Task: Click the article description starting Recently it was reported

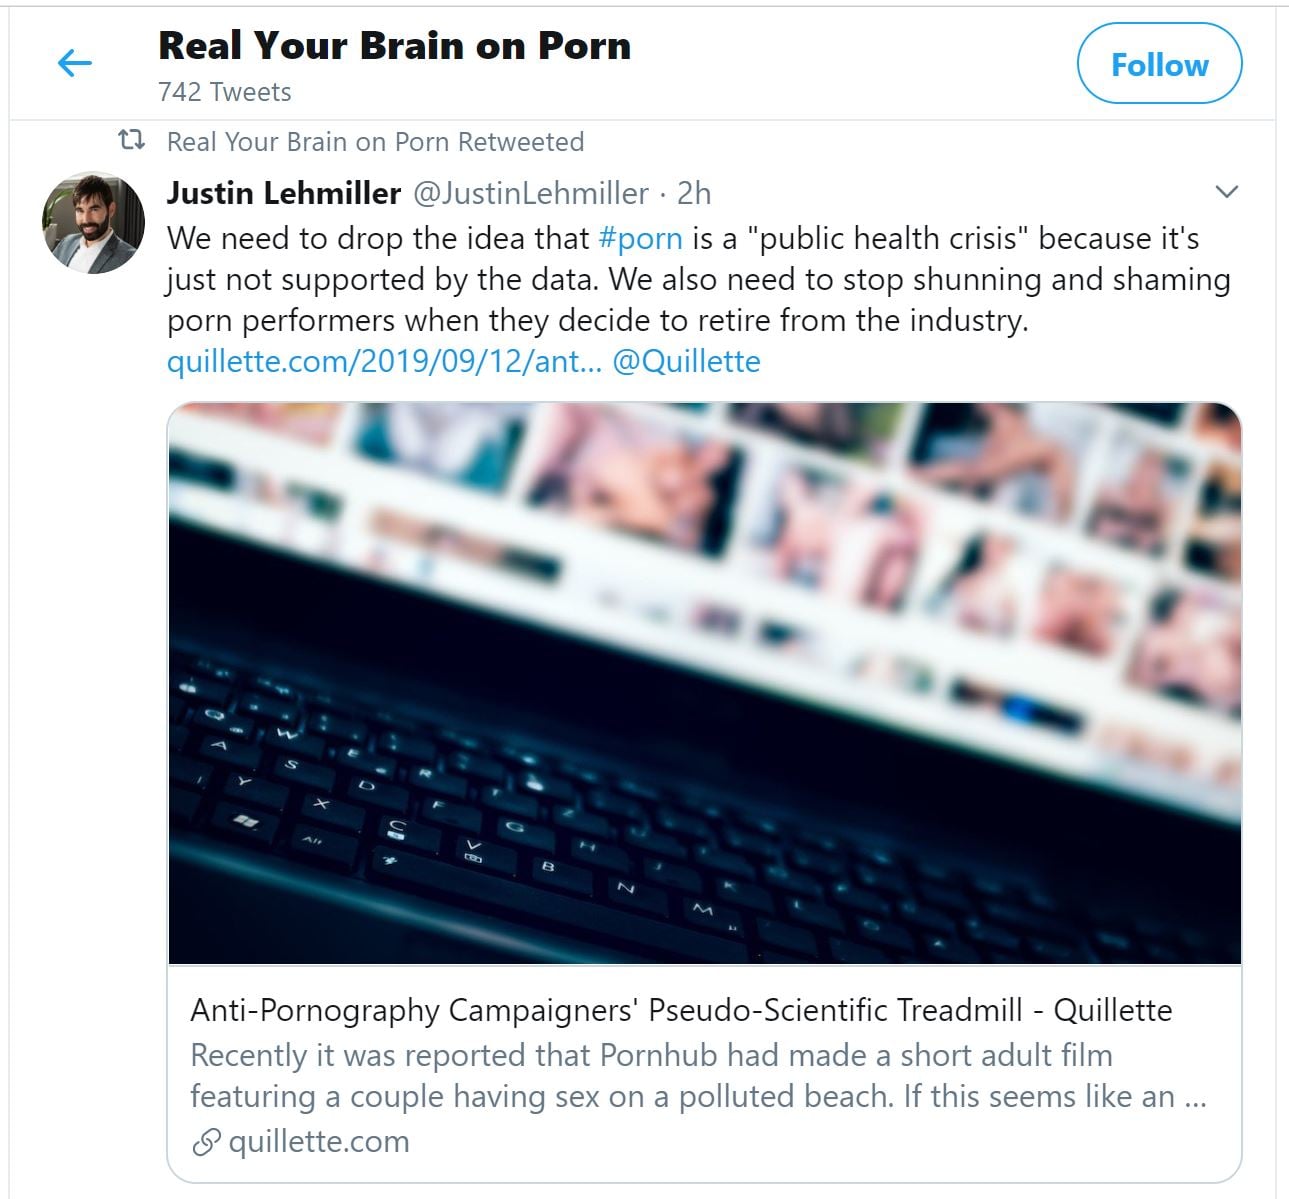Action: tap(698, 1076)
